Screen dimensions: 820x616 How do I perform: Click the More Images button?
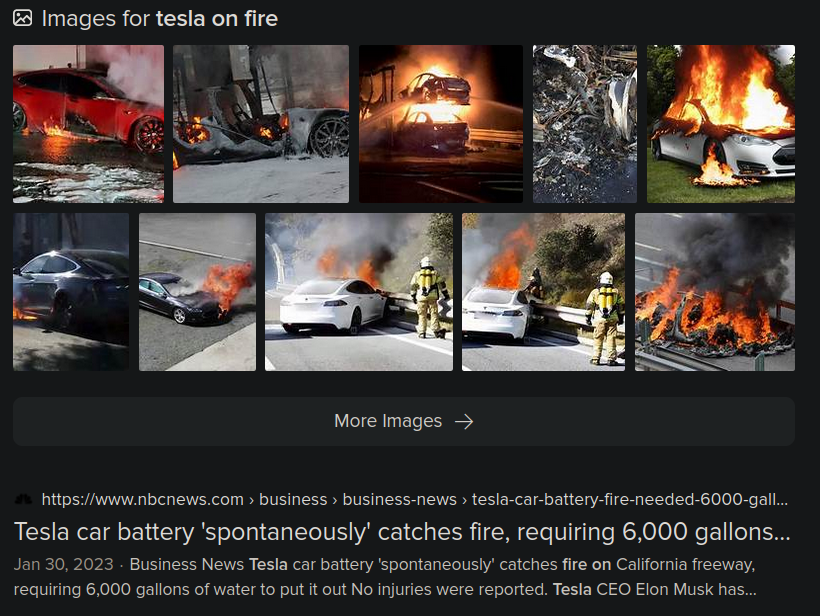click(404, 421)
